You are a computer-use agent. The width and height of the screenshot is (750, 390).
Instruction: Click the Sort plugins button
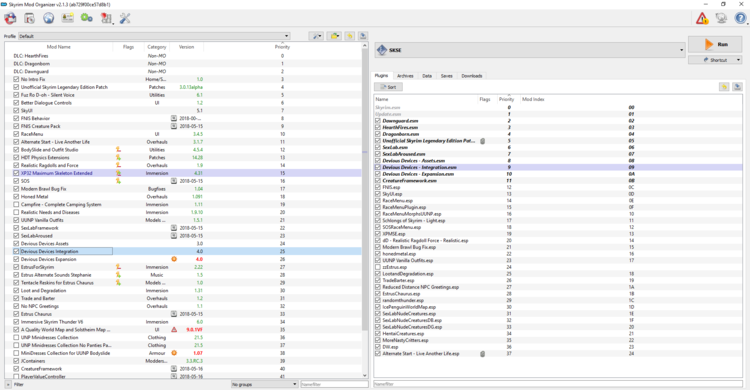388,87
